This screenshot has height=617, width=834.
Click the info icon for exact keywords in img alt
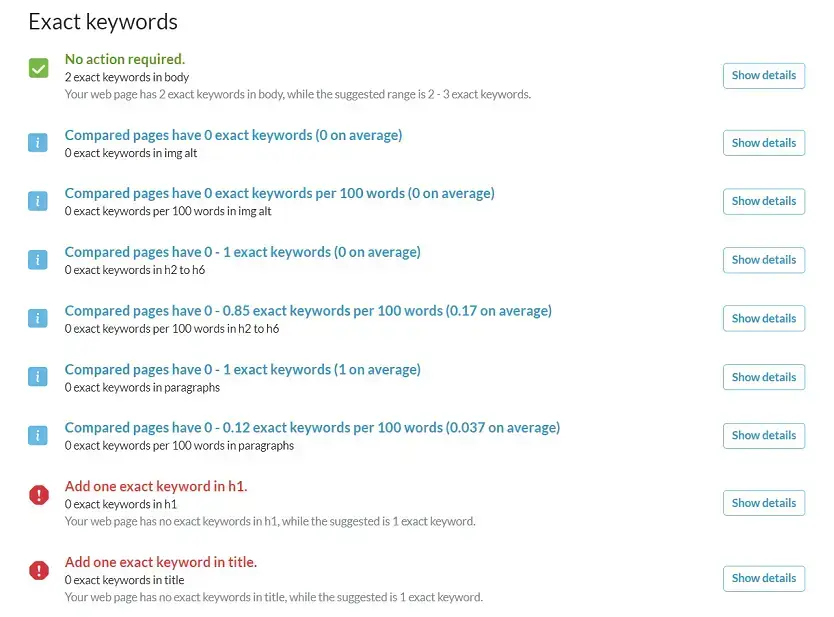click(38, 143)
